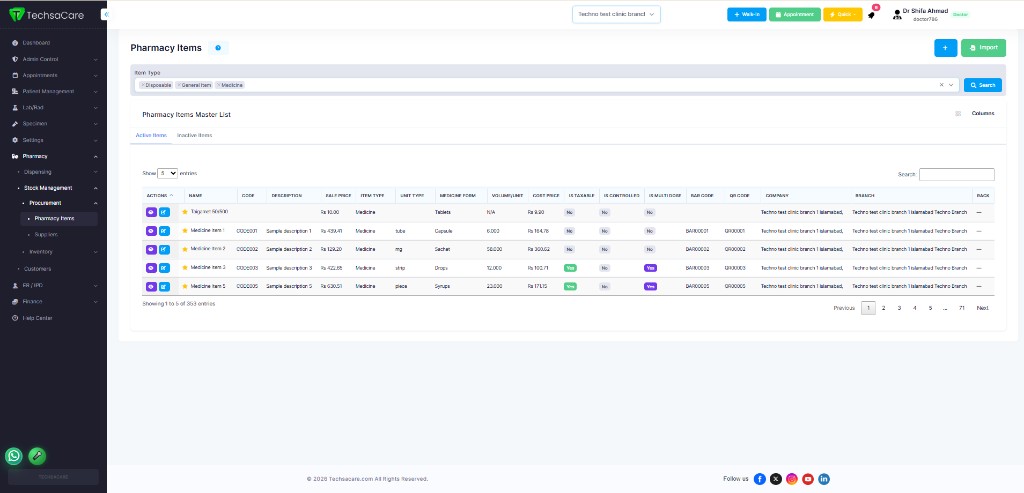
Task: Open the WhatsApp chat icon
Action: (x=14, y=456)
